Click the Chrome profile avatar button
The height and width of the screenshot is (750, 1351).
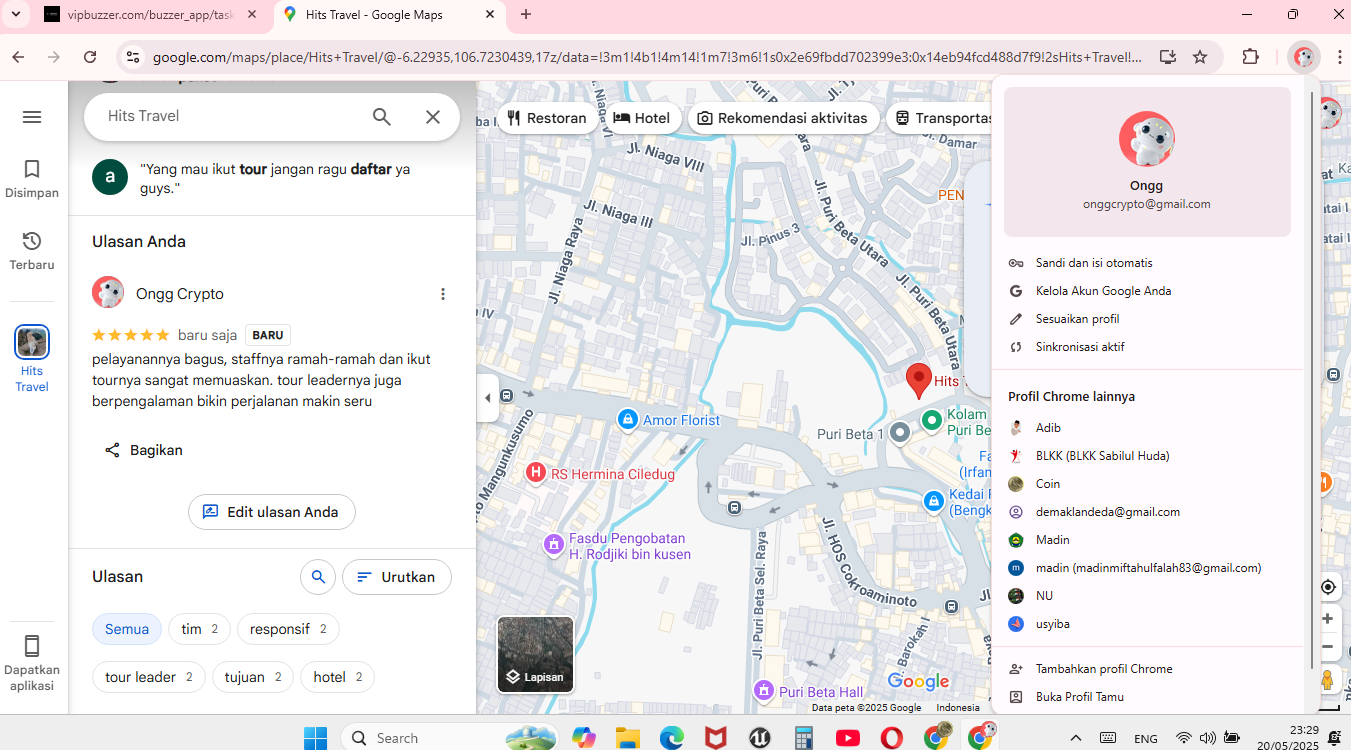pyautogui.click(x=1303, y=57)
